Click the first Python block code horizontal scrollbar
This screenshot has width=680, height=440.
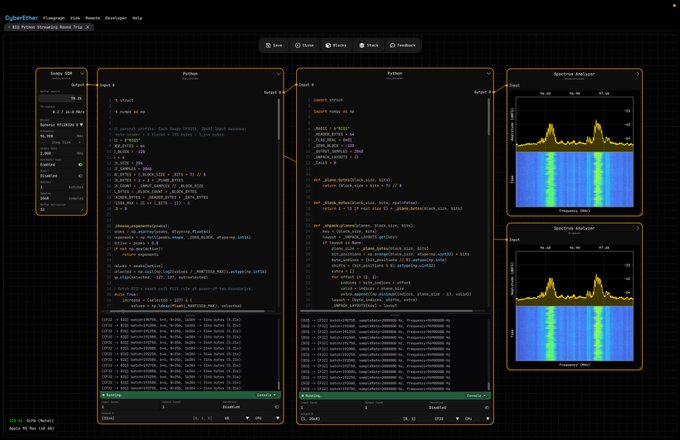click(x=186, y=311)
